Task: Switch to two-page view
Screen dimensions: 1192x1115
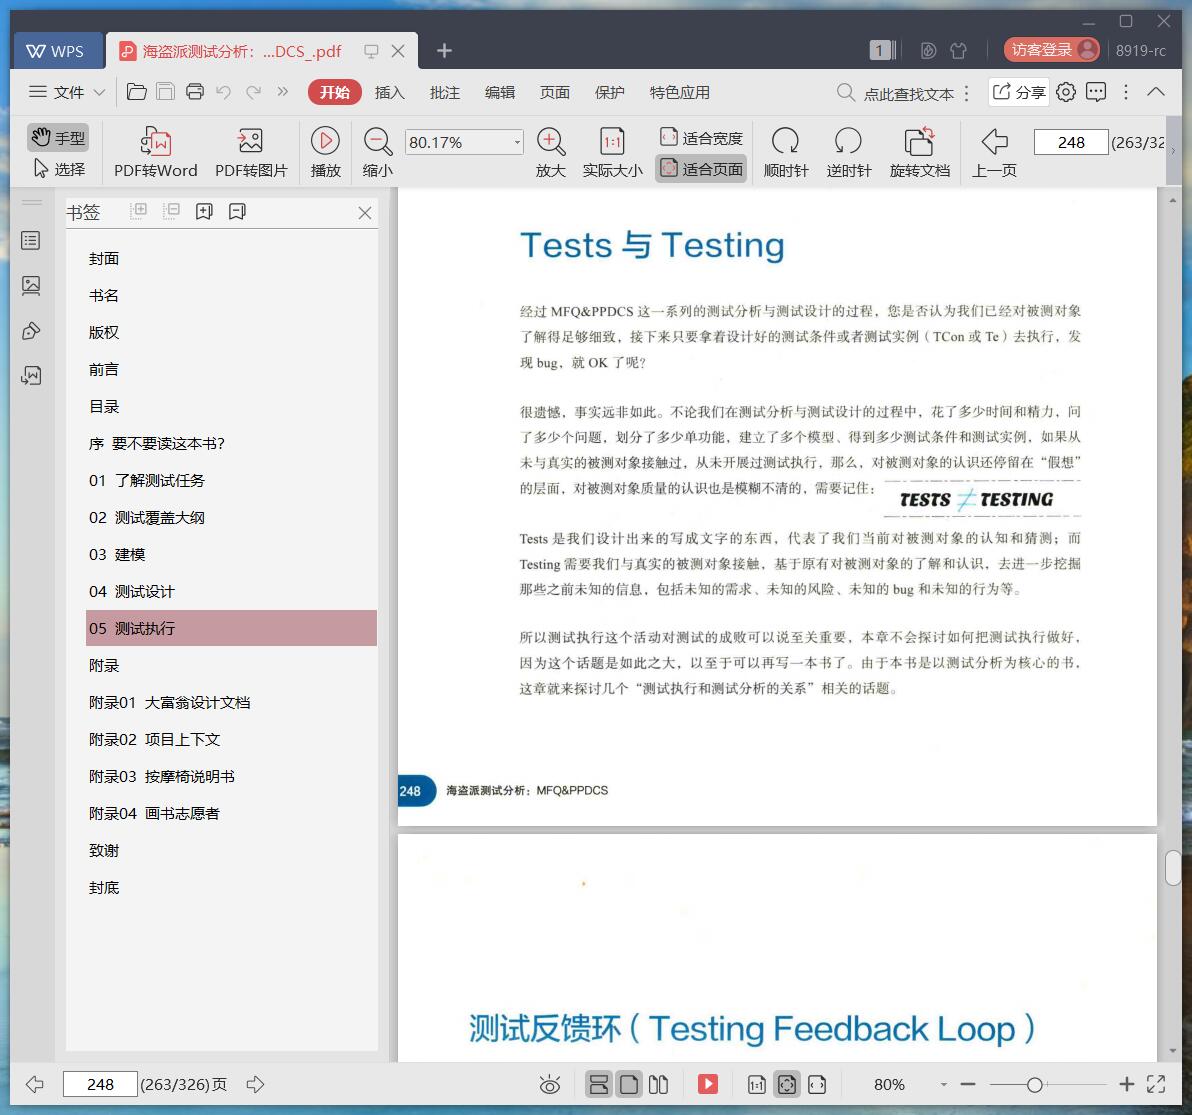Action: [658, 1085]
